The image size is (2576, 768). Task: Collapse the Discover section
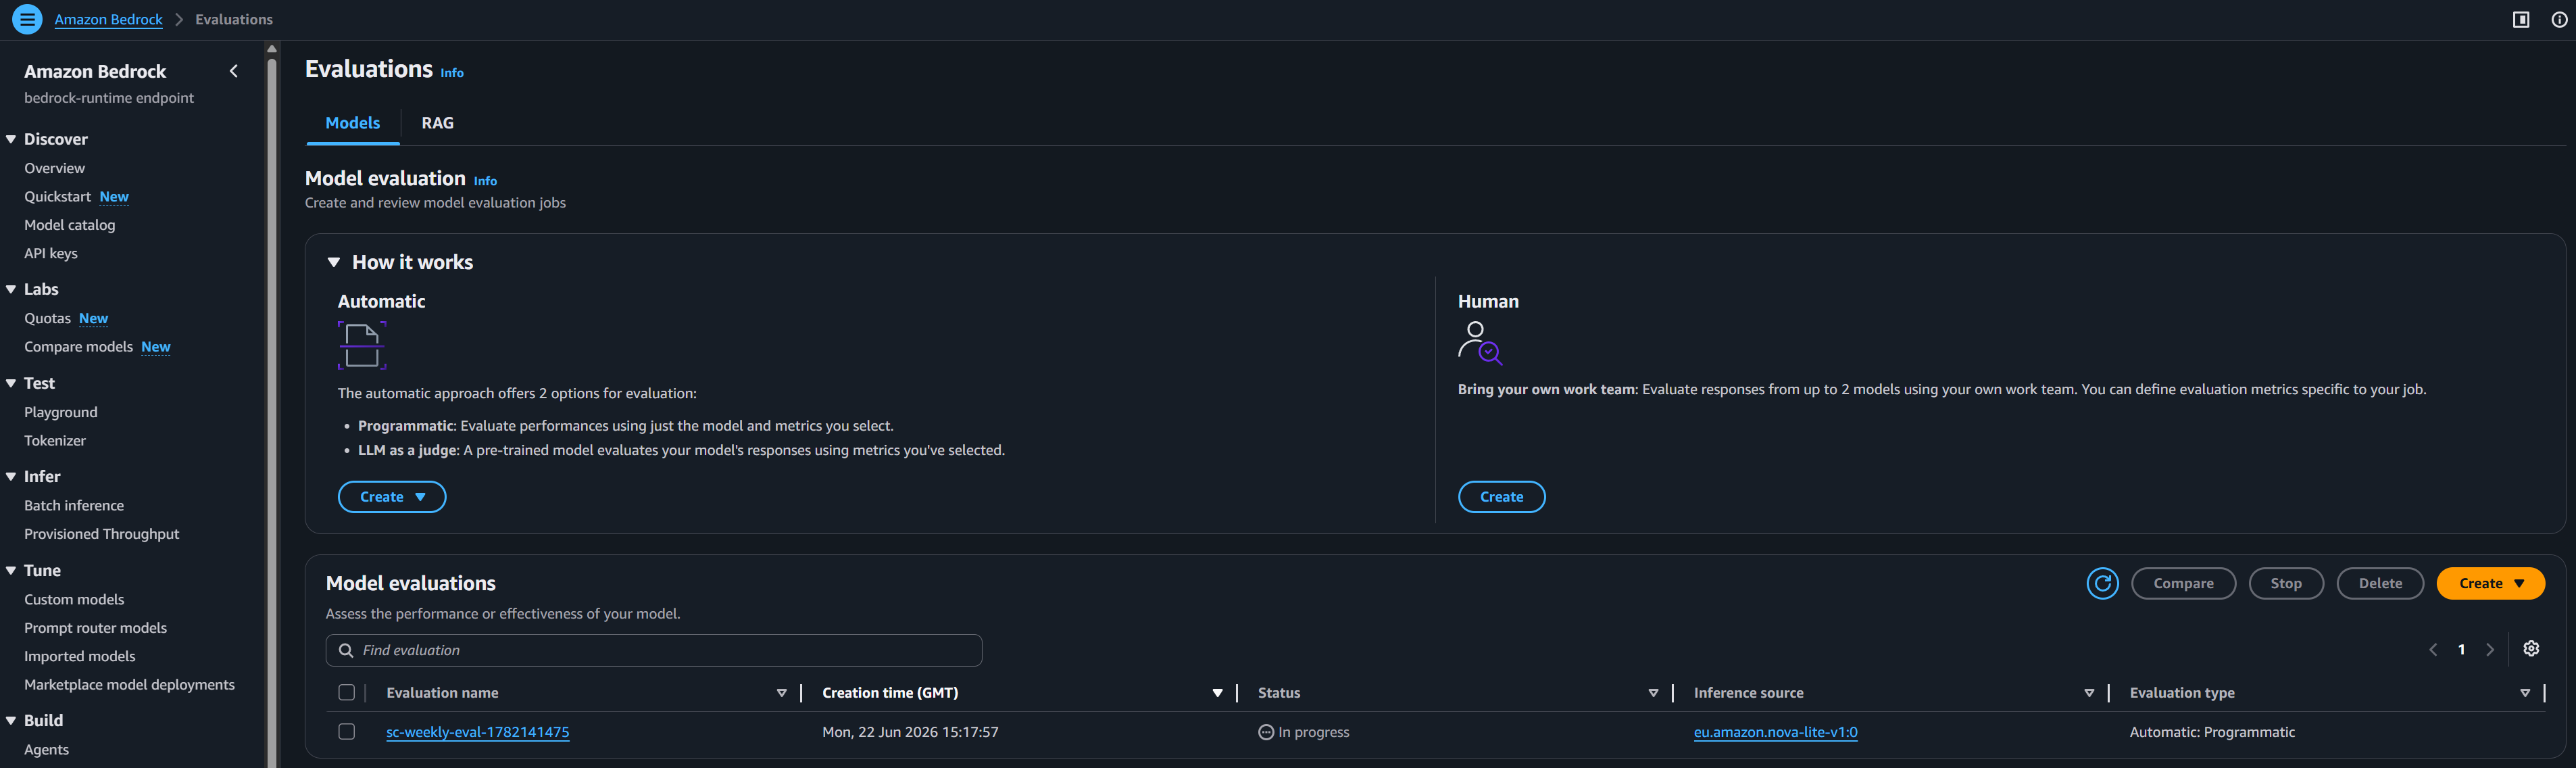[x=11, y=139]
